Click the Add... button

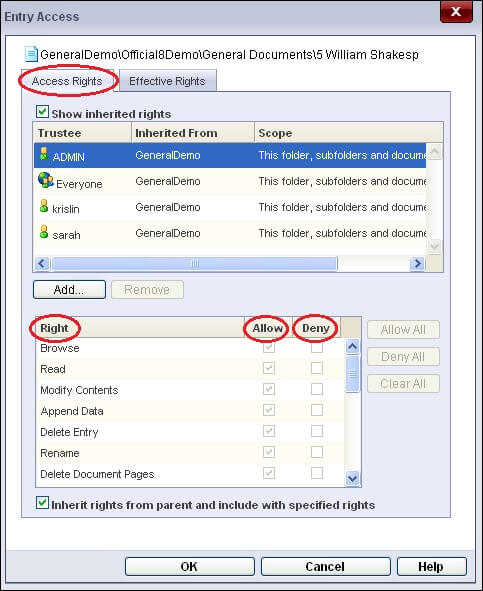(x=69, y=289)
